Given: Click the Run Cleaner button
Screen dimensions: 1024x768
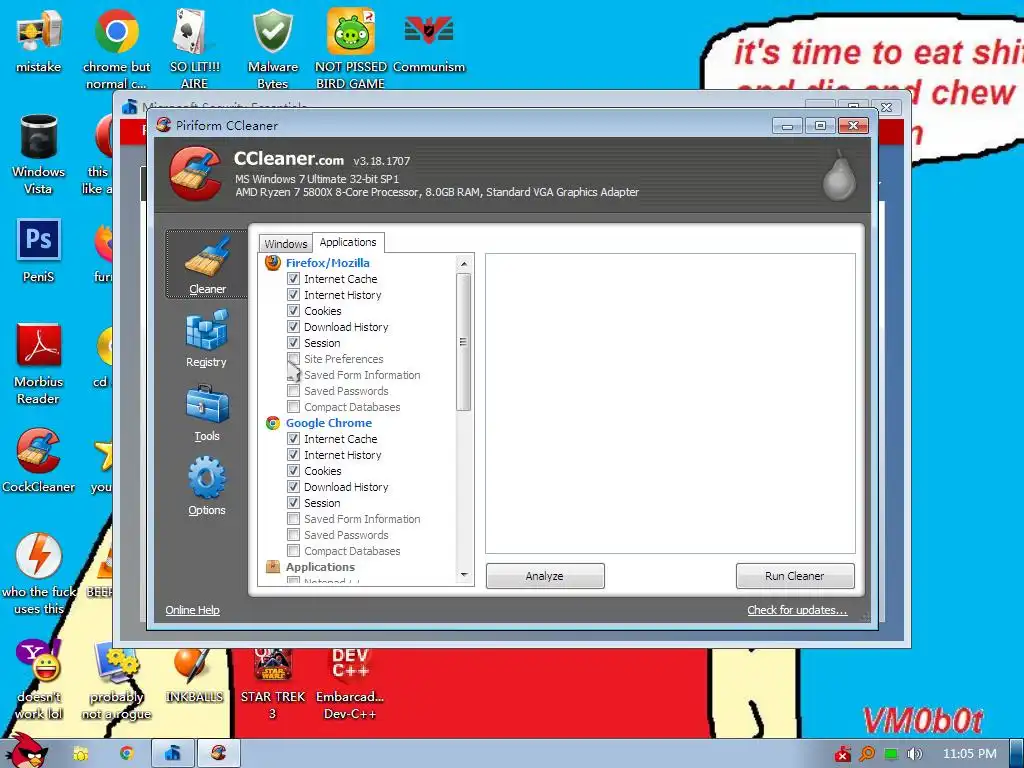Looking at the screenshot, I should click(795, 576).
